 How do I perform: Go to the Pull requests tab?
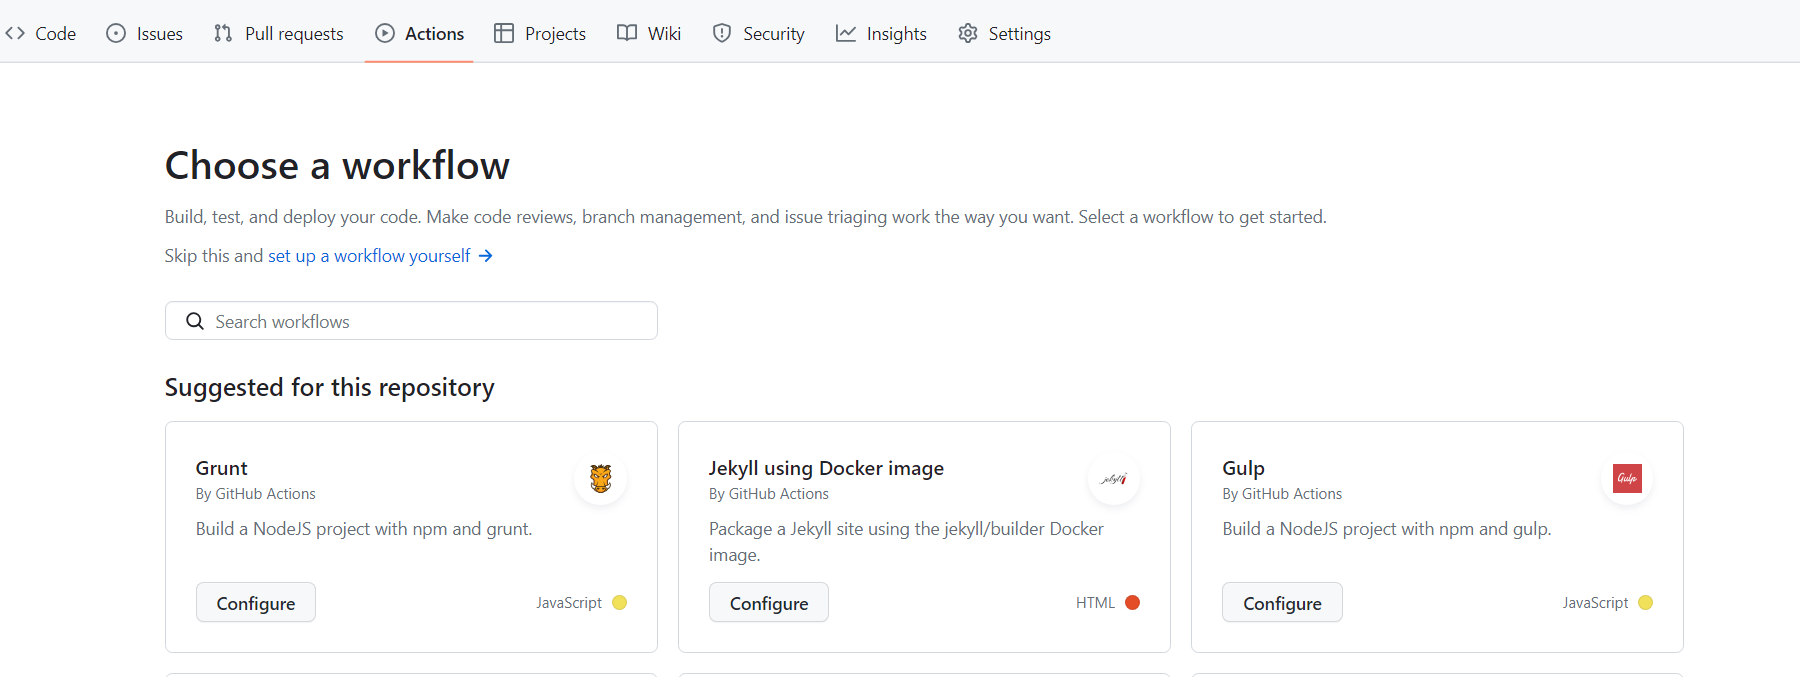279,33
